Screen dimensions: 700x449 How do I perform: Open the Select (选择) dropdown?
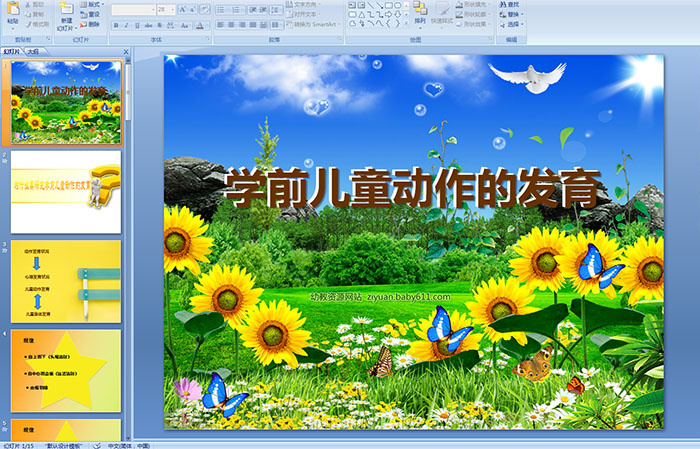pyautogui.click(x=512, y=24)
